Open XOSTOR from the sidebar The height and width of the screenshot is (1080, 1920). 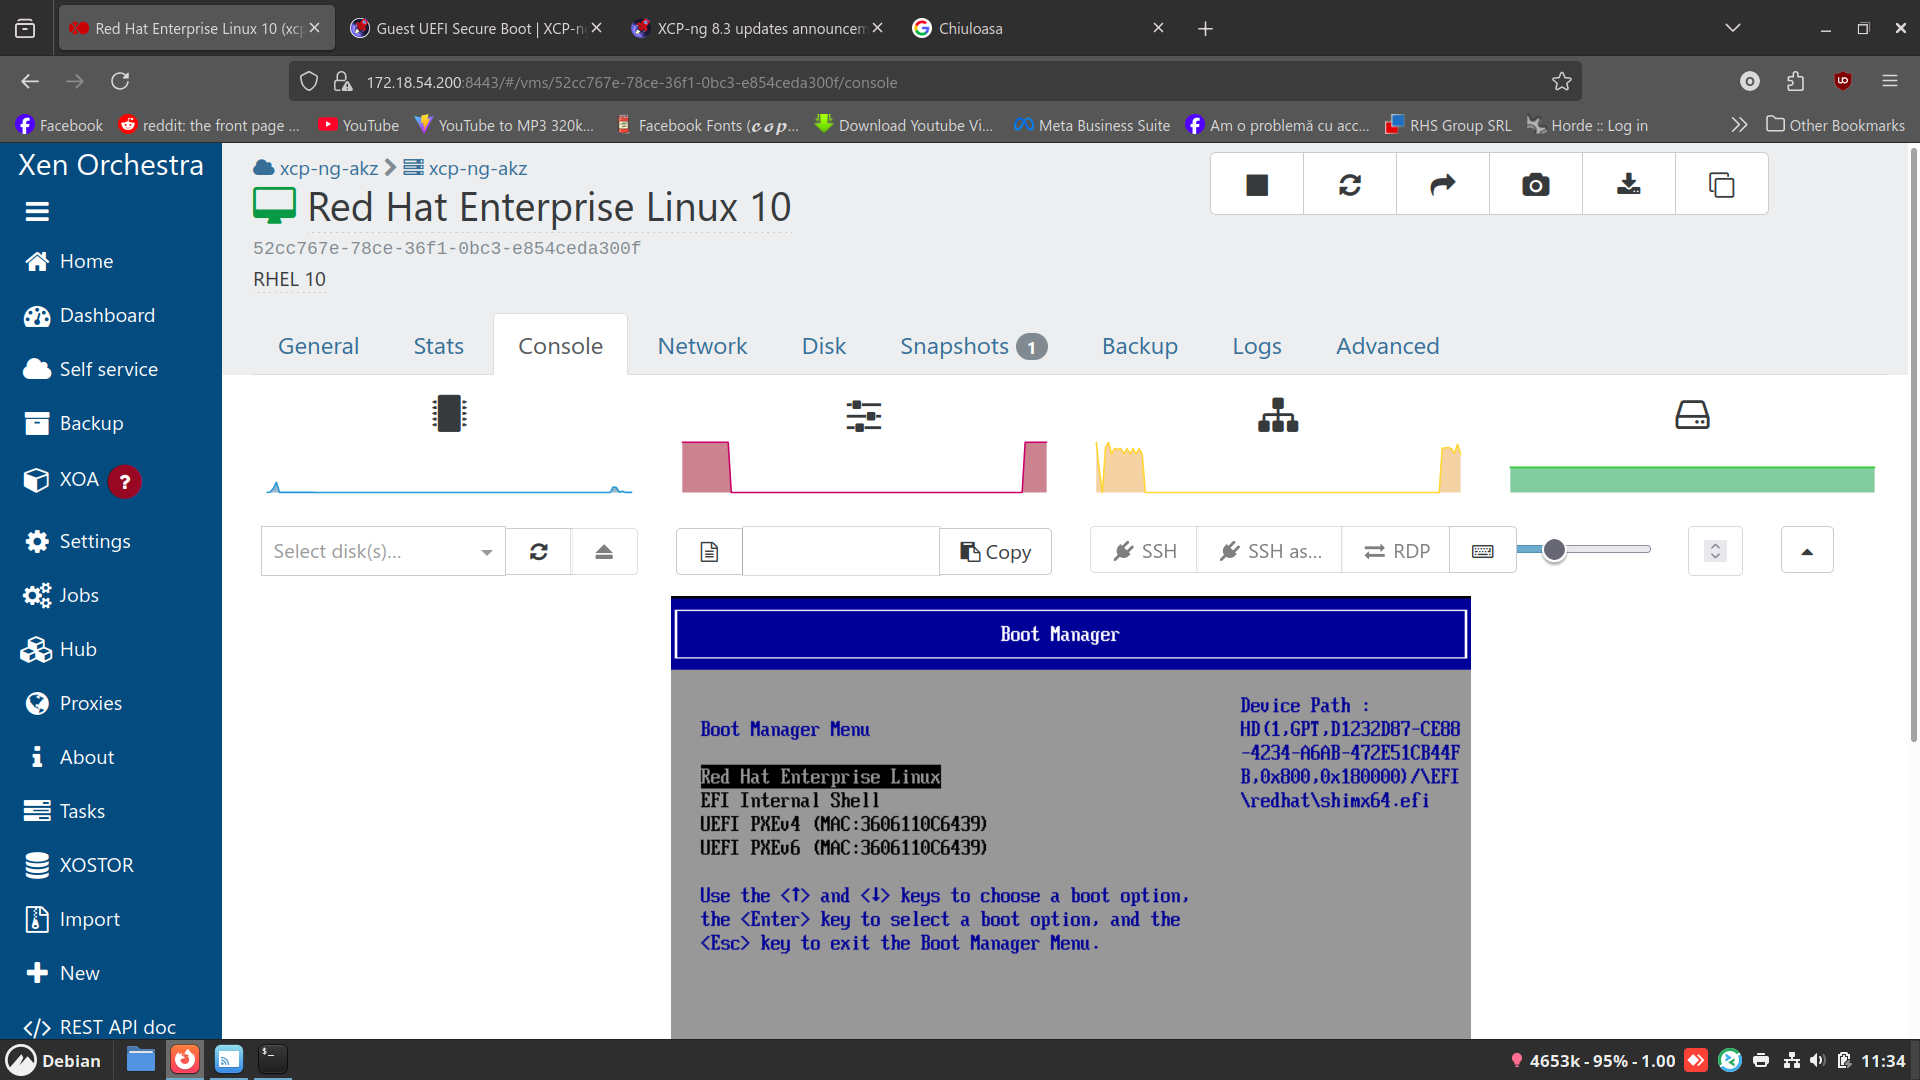[x=97, y=865]
